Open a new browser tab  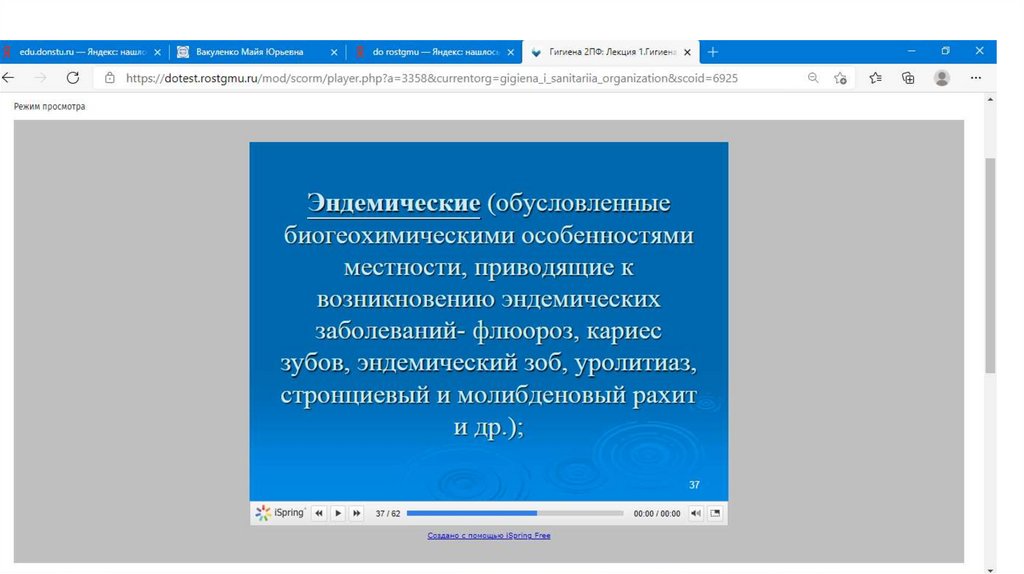tap(713, 52)
